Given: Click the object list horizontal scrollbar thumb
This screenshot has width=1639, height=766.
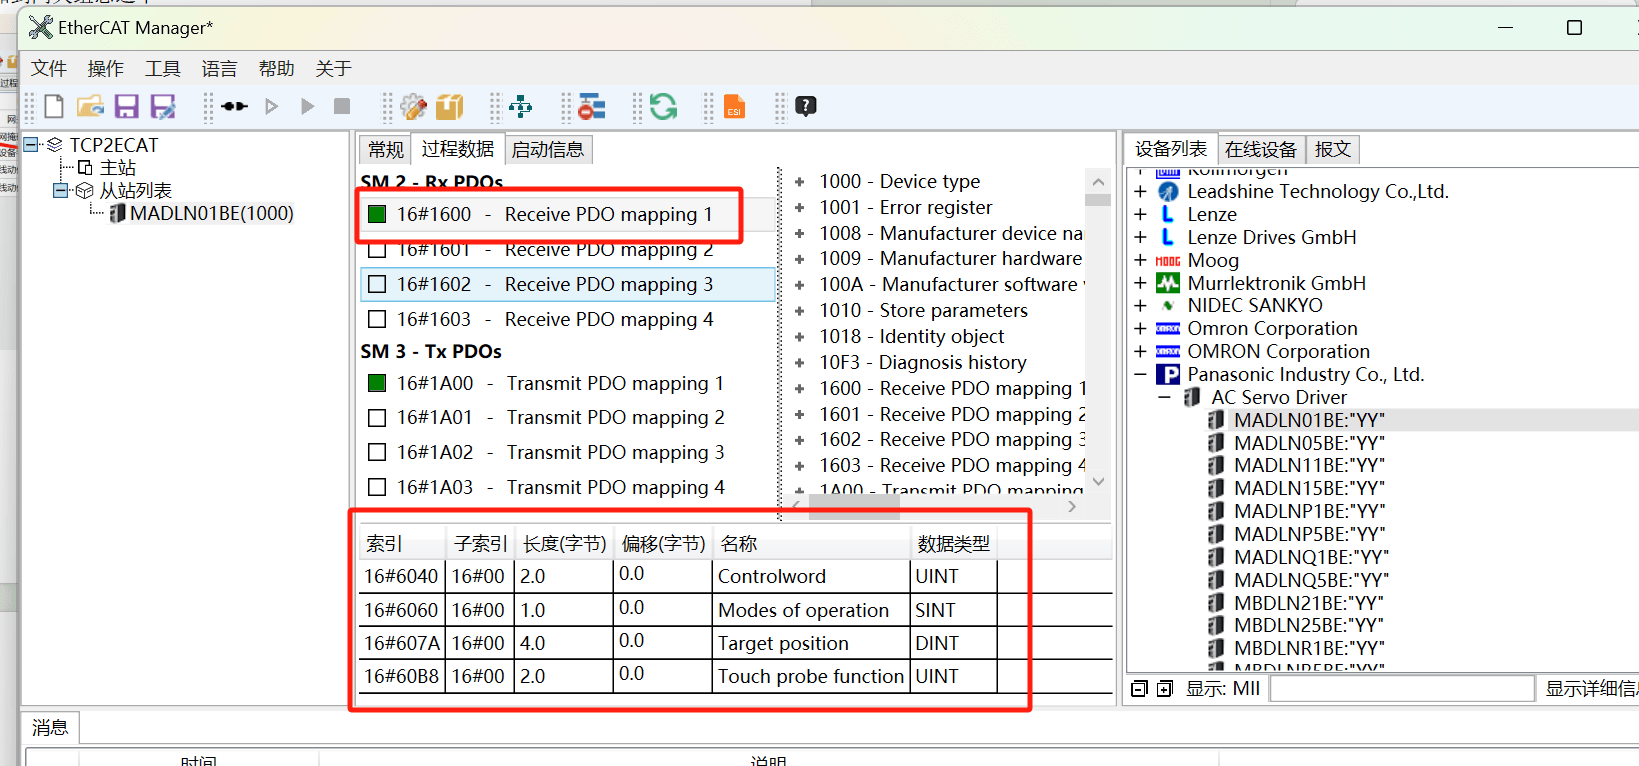Looking at the screenshot, I should tap(854, 507).
